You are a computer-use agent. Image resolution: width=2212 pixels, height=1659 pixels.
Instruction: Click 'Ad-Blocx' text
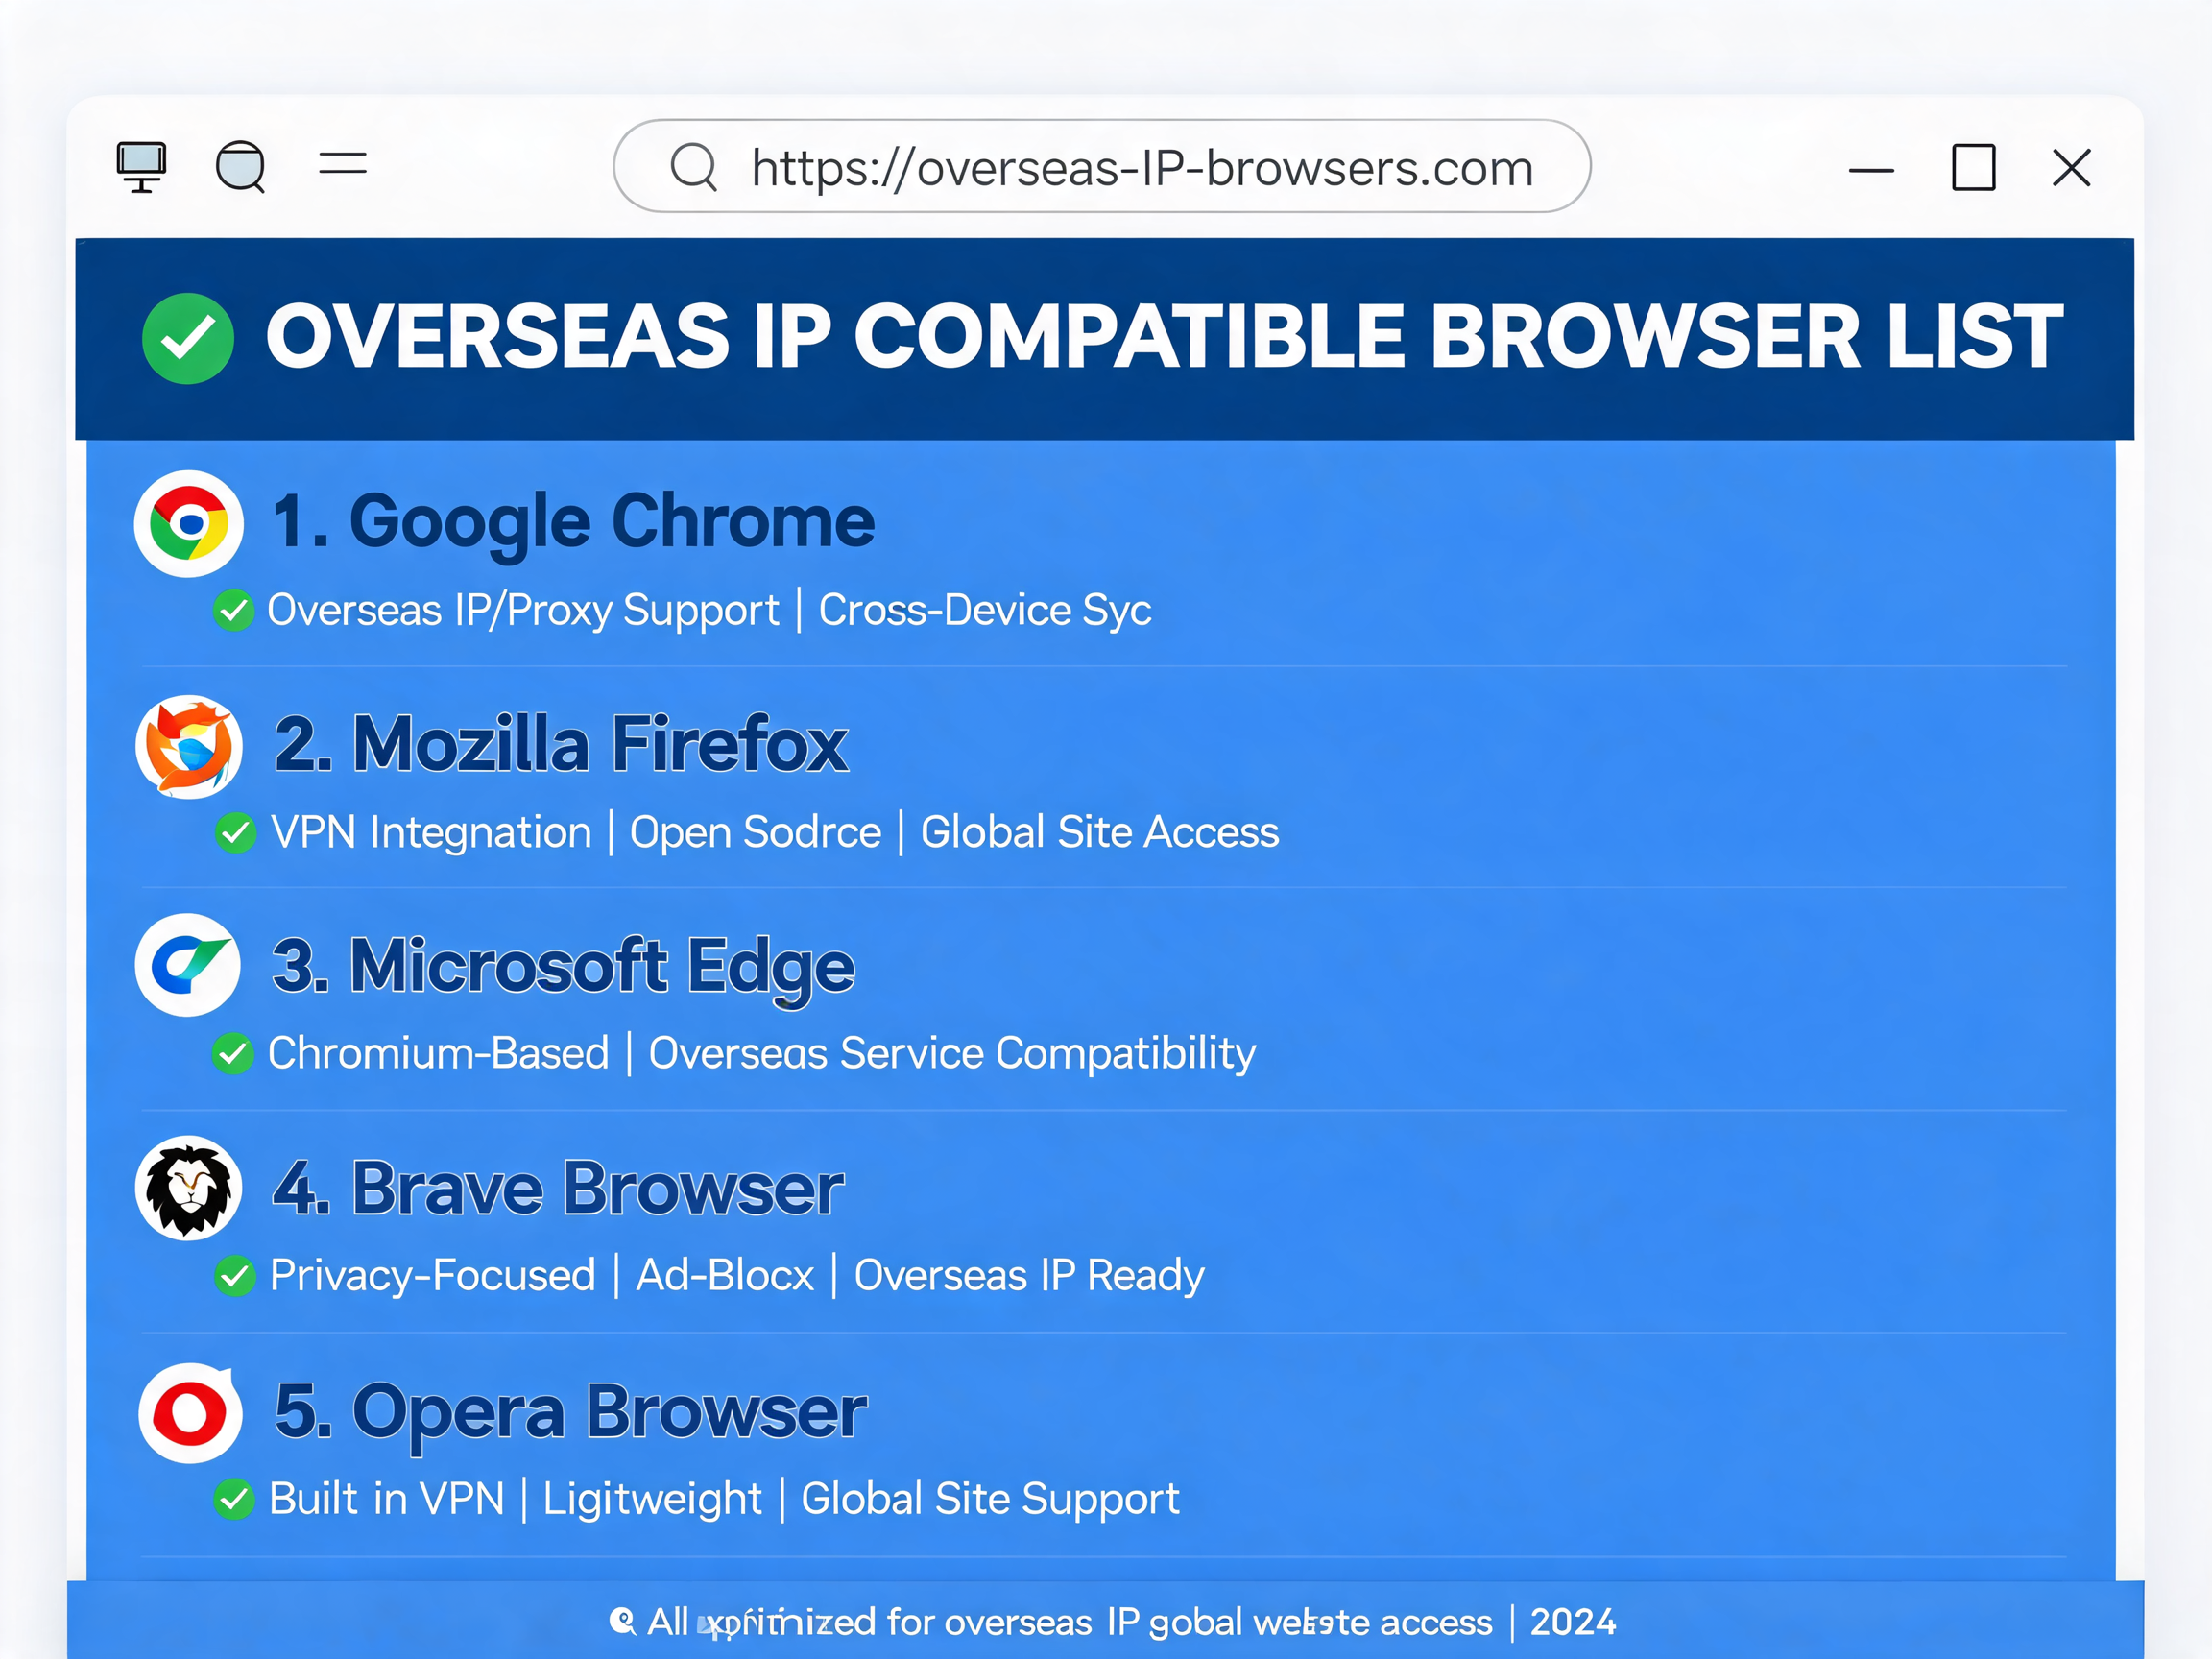(725, 1276)
